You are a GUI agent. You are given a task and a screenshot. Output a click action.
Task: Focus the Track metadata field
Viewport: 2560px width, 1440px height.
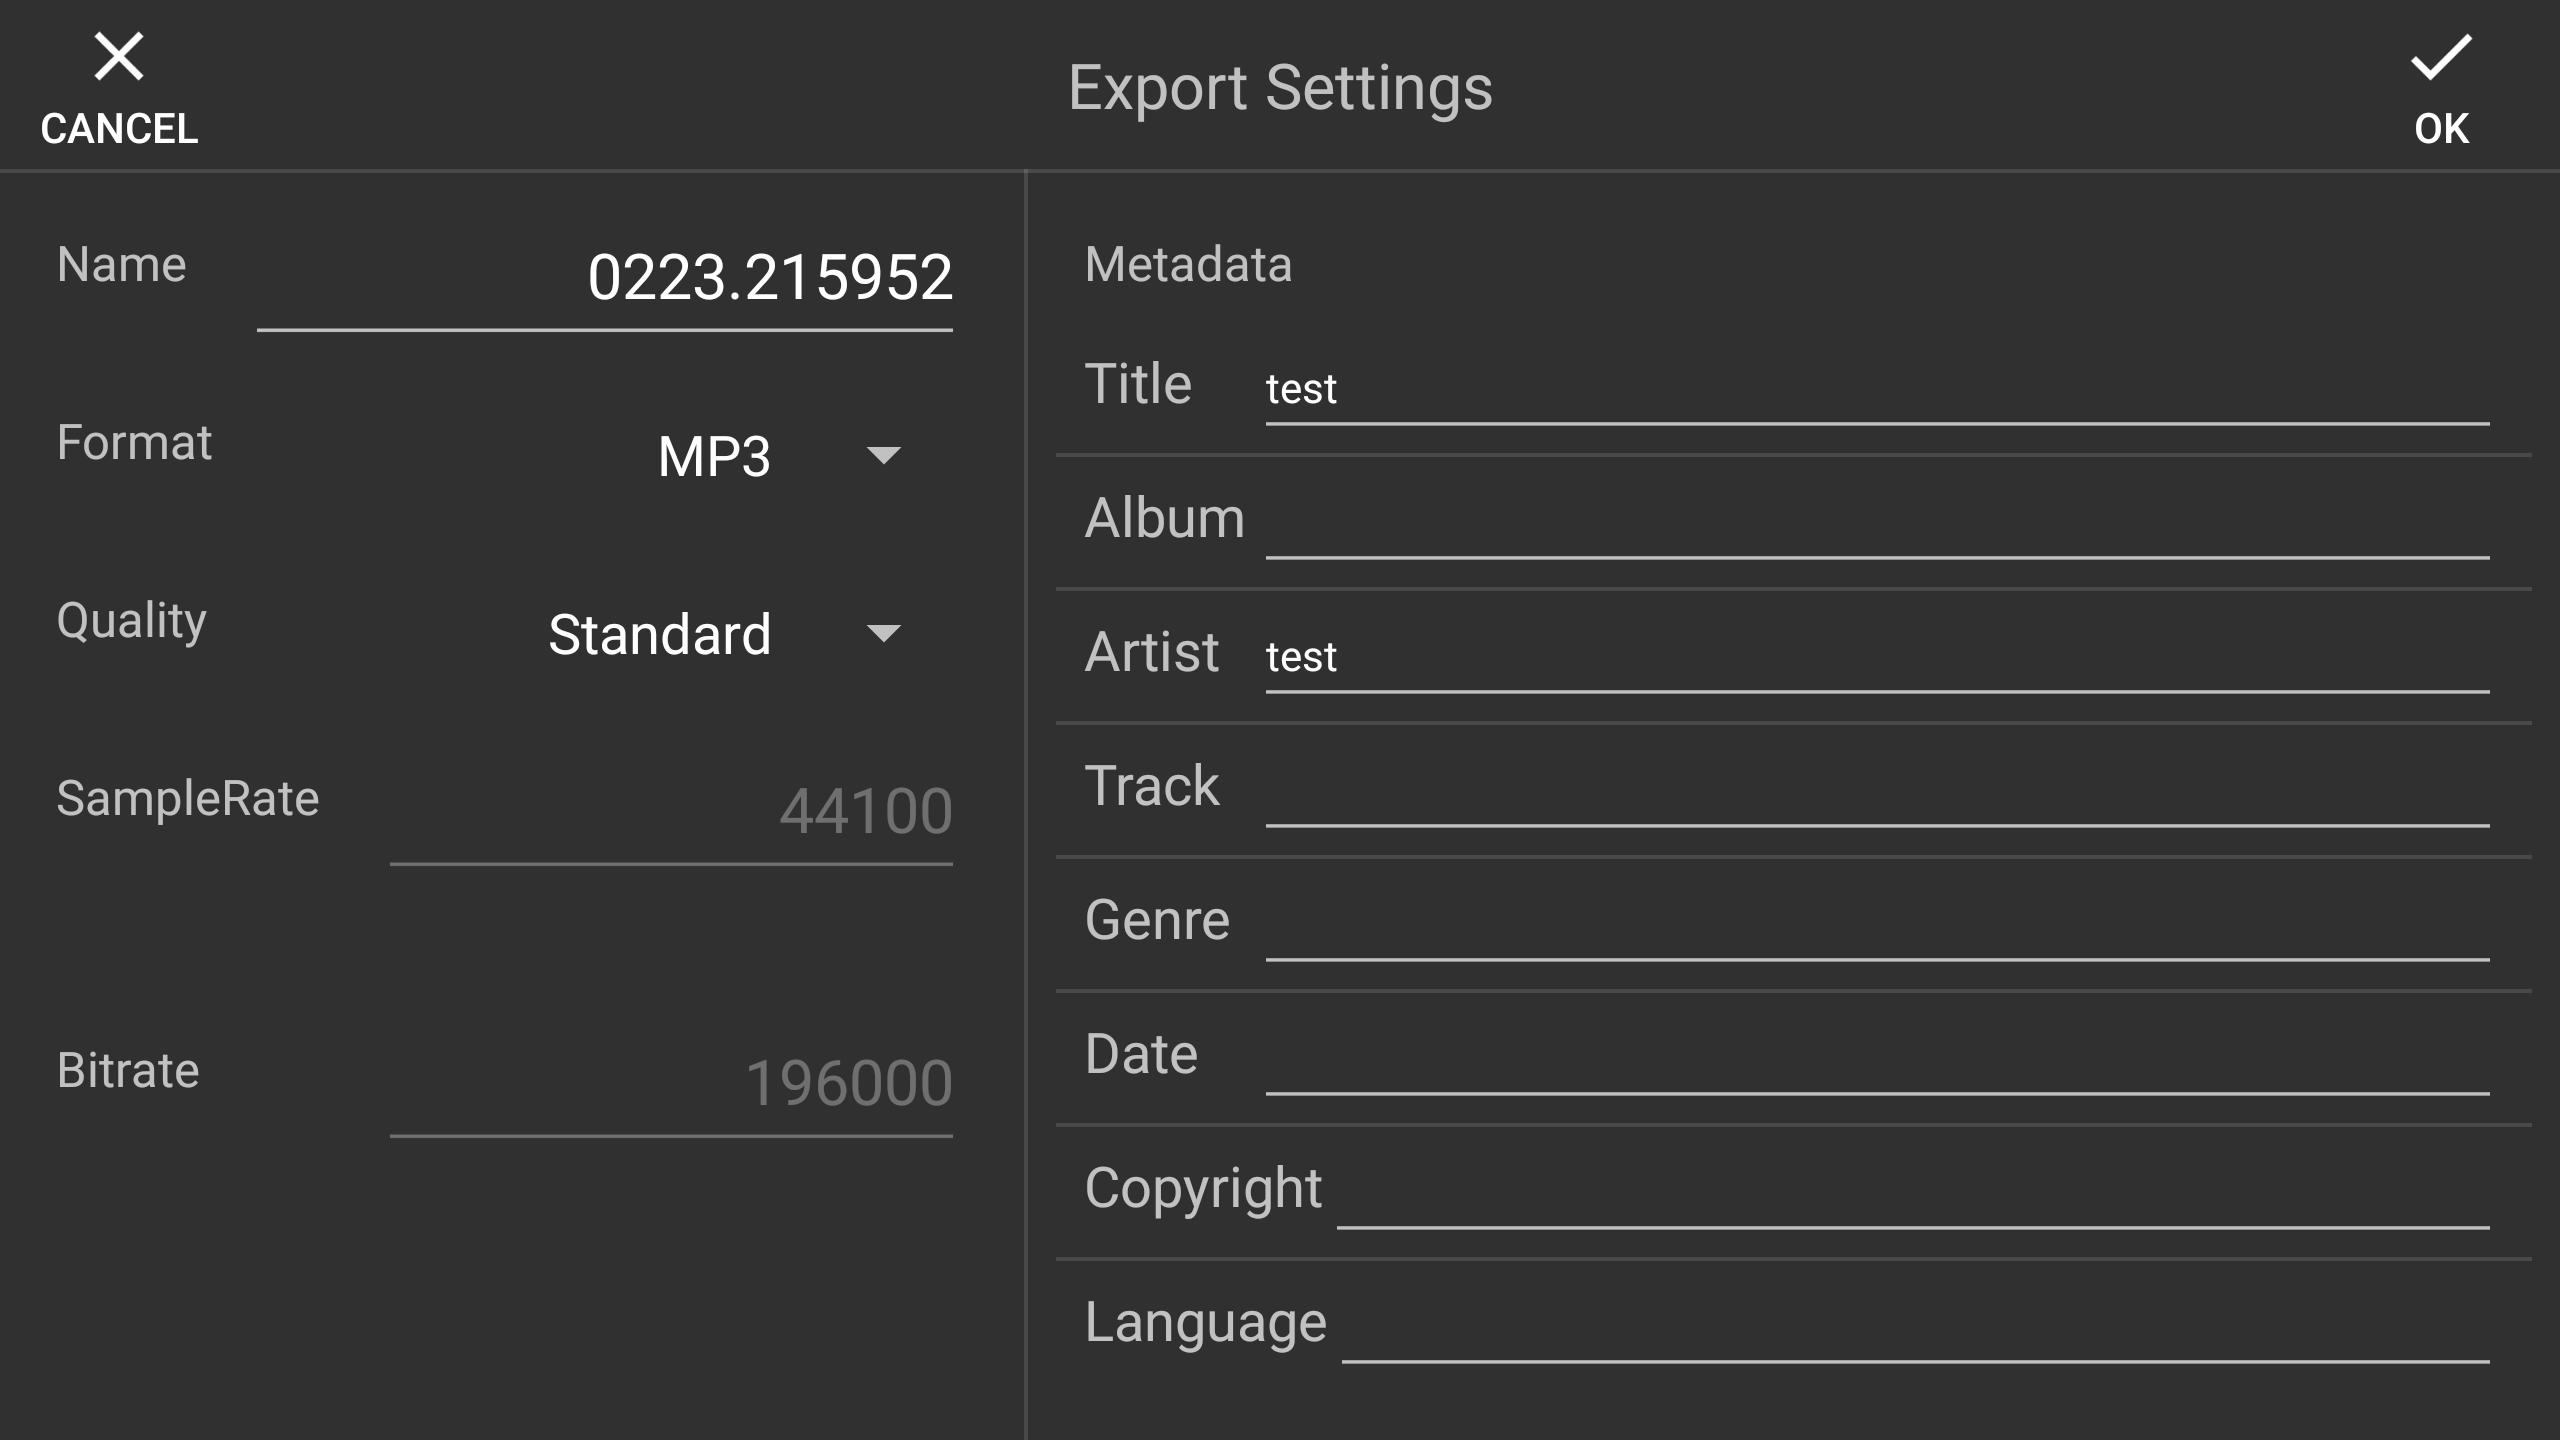1877,792
